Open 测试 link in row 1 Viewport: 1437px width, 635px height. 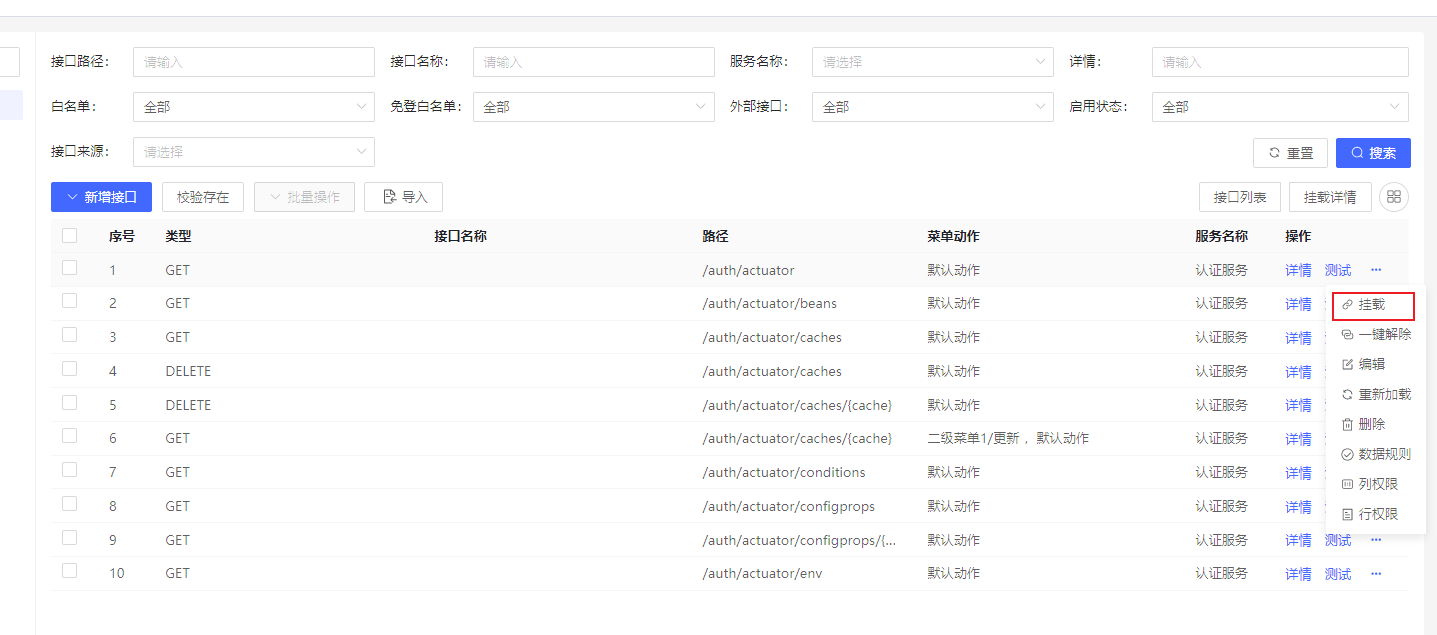tap(1338, 270)
